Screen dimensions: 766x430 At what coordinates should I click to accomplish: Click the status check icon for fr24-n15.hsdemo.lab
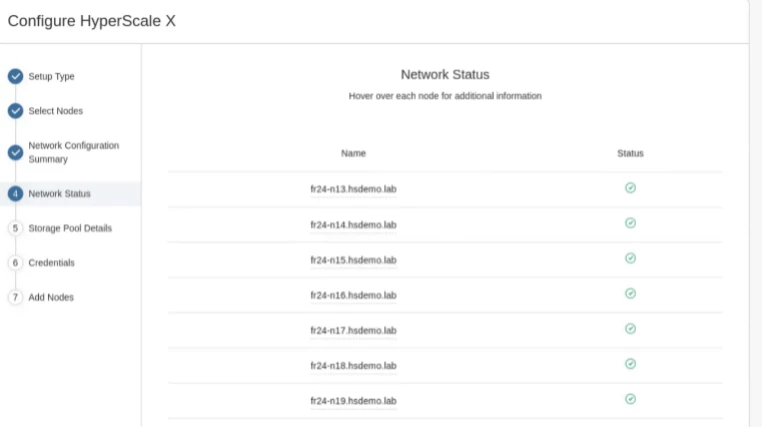point(630,258)
